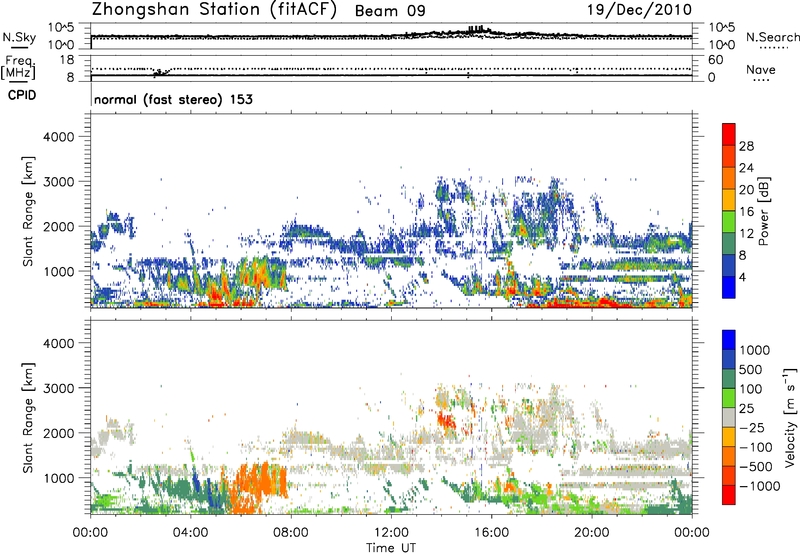
Task: Click 'normal (fast stereo) 153' text
Action: [173, 99]
